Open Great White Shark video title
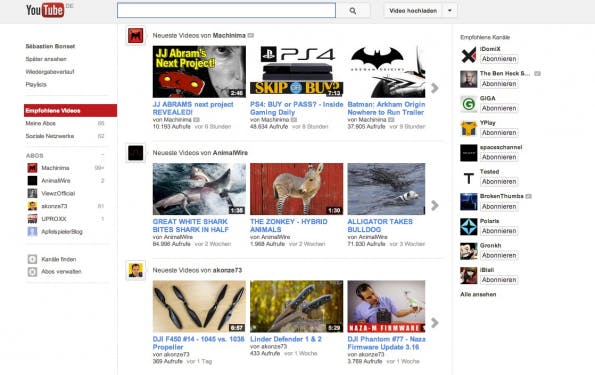 (190, 225)
